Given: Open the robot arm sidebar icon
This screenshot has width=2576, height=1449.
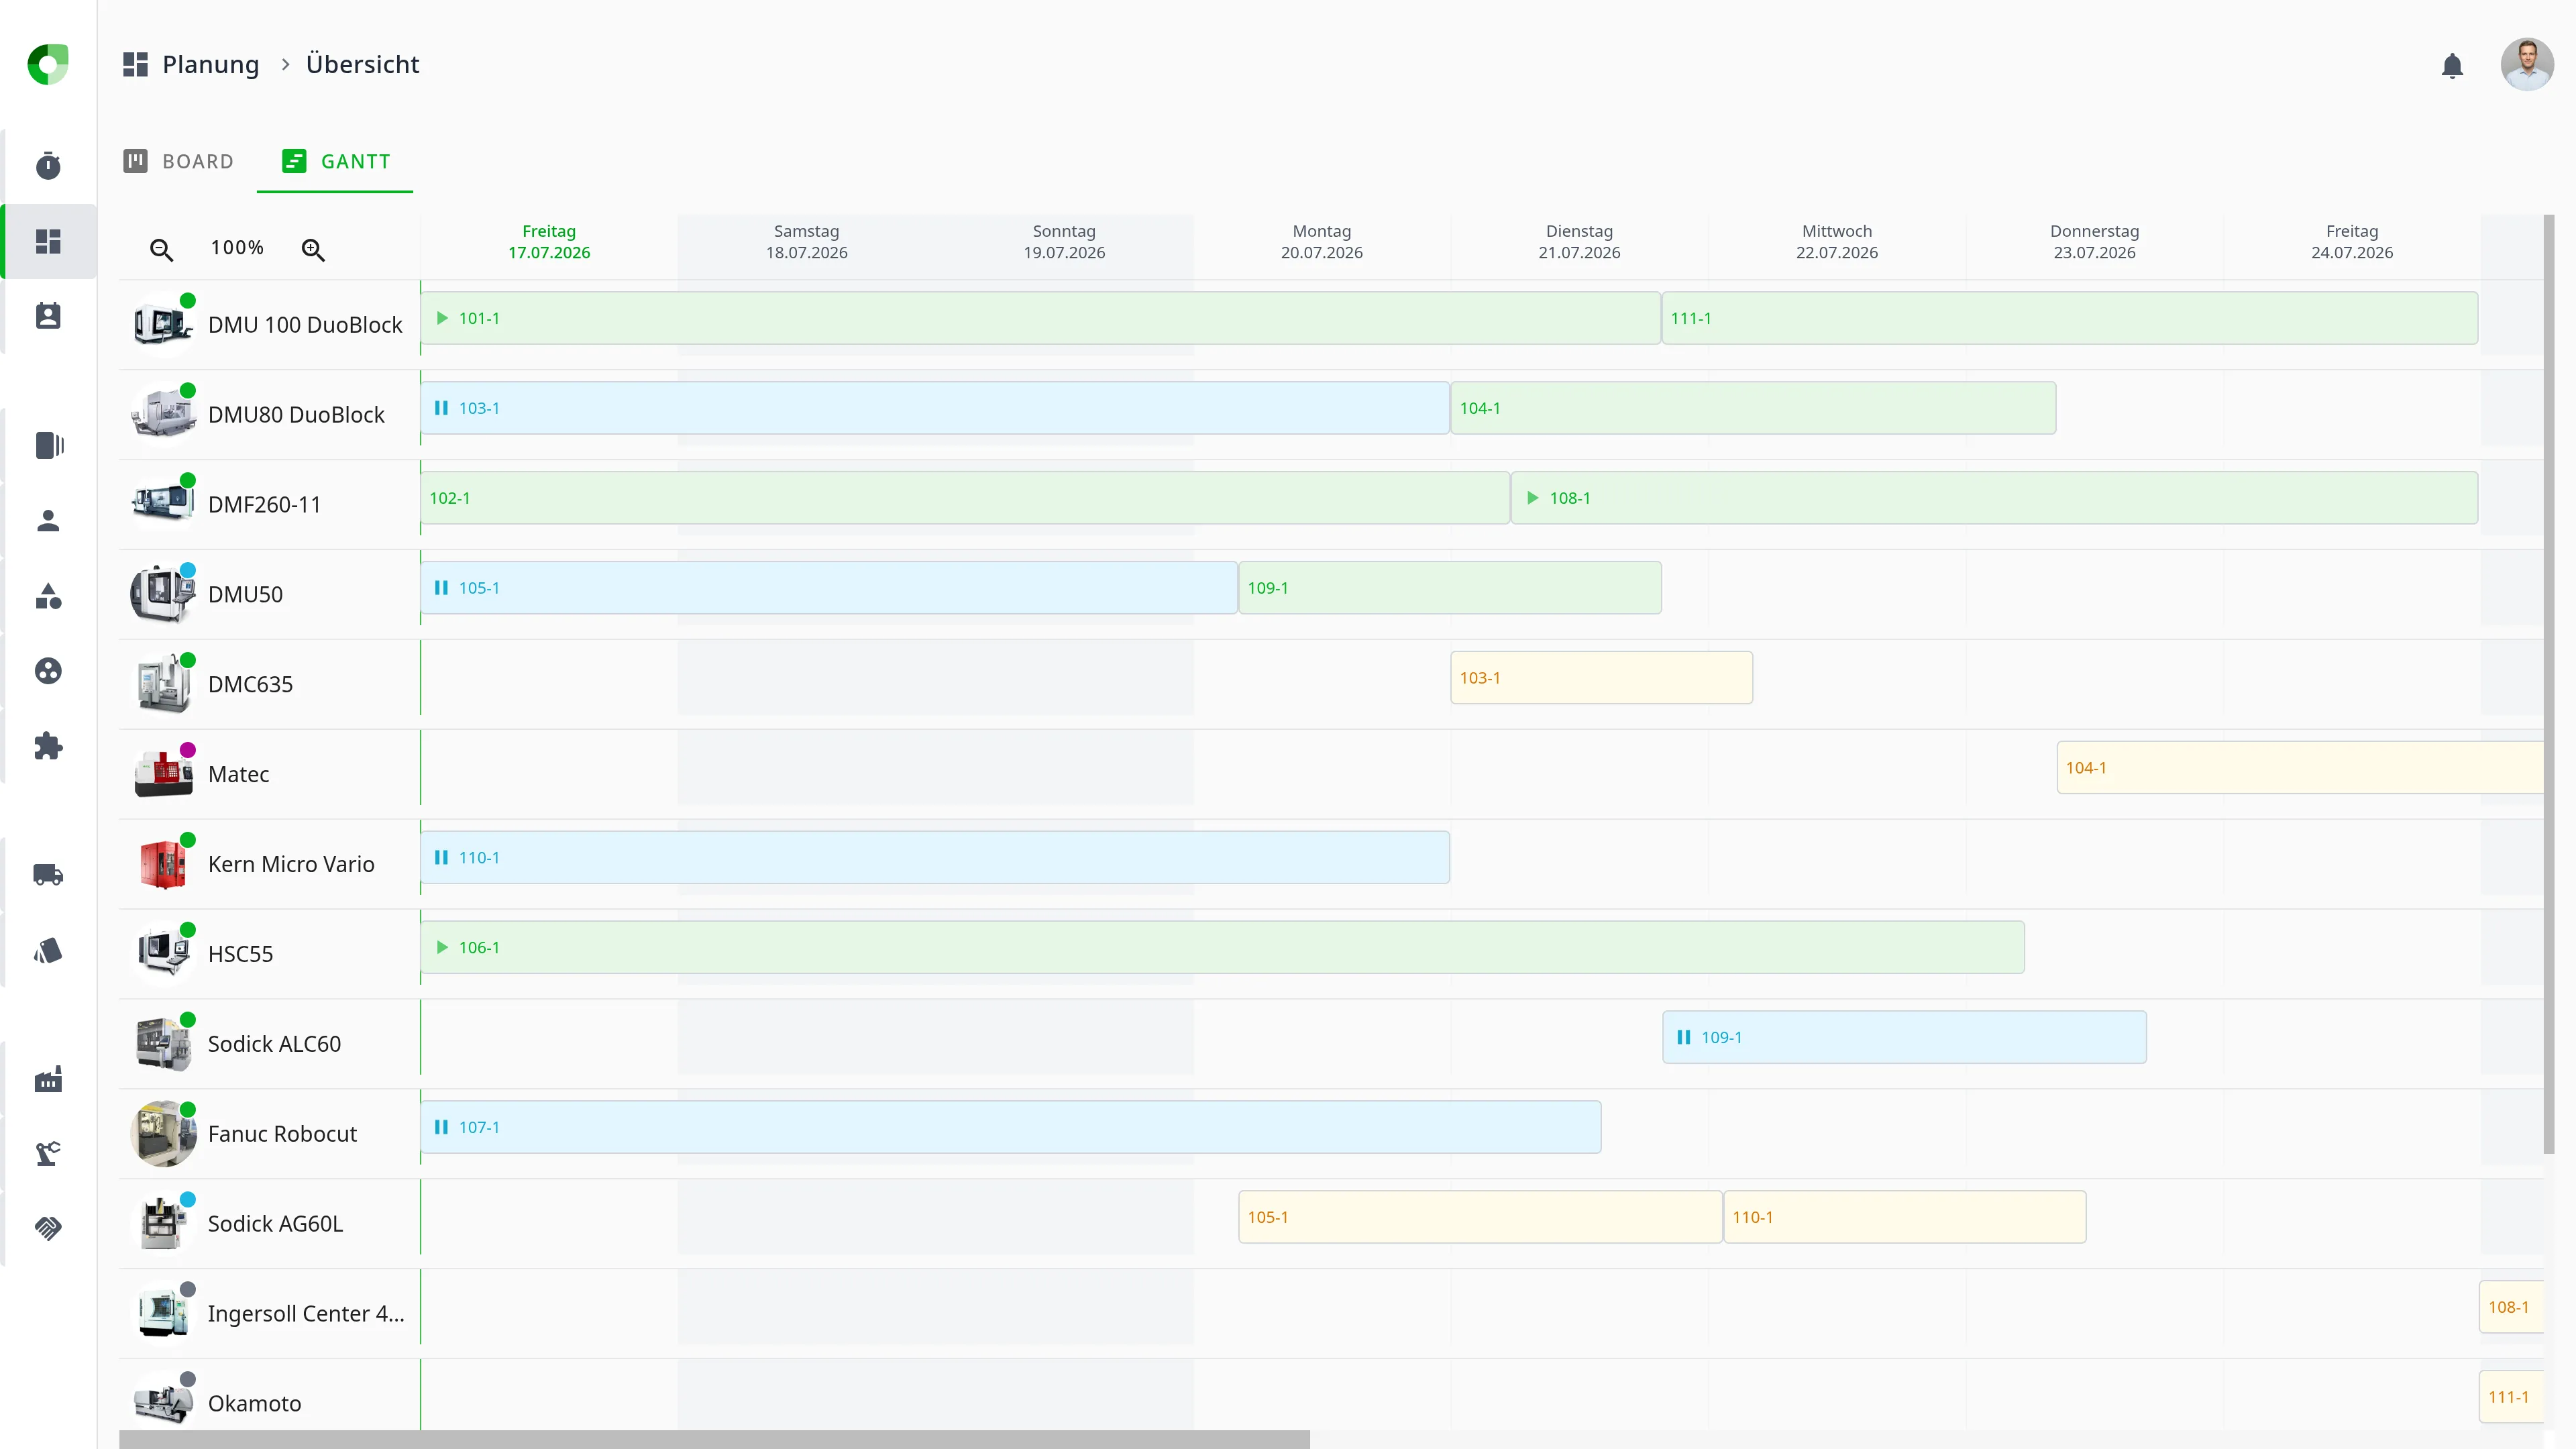Looking at the screenshot, I should pos(48,1154).
